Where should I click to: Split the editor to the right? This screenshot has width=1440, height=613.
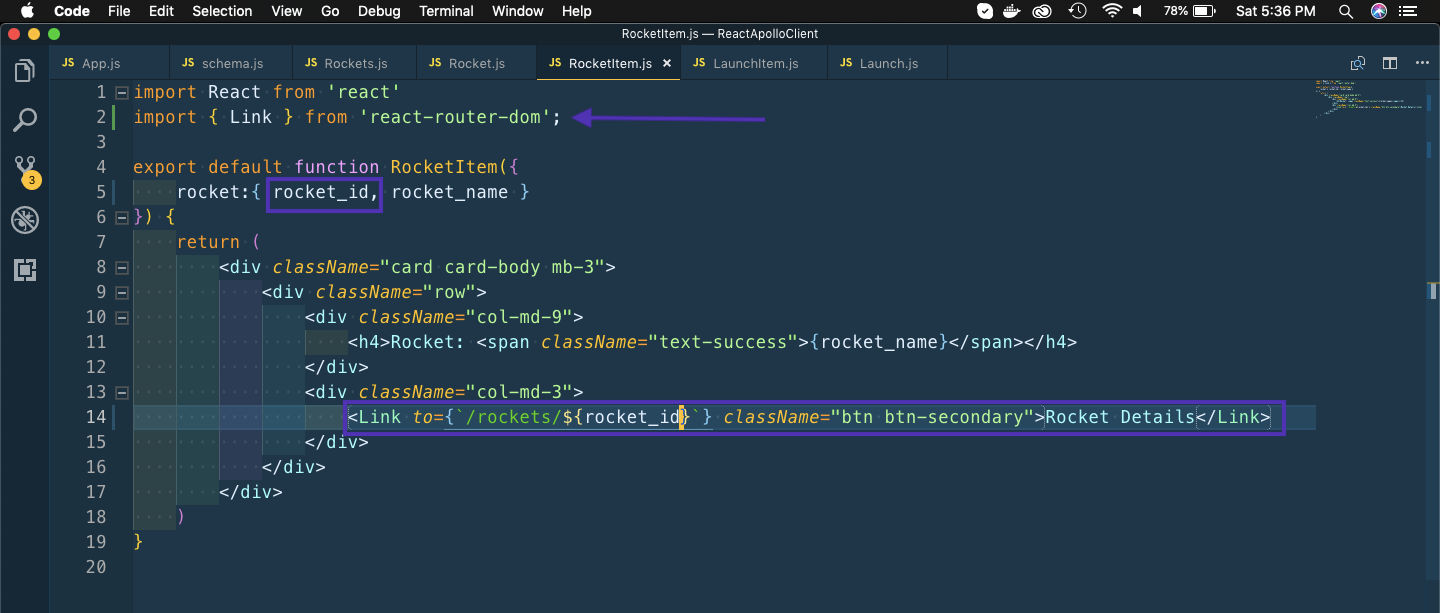pos(1390,63)
